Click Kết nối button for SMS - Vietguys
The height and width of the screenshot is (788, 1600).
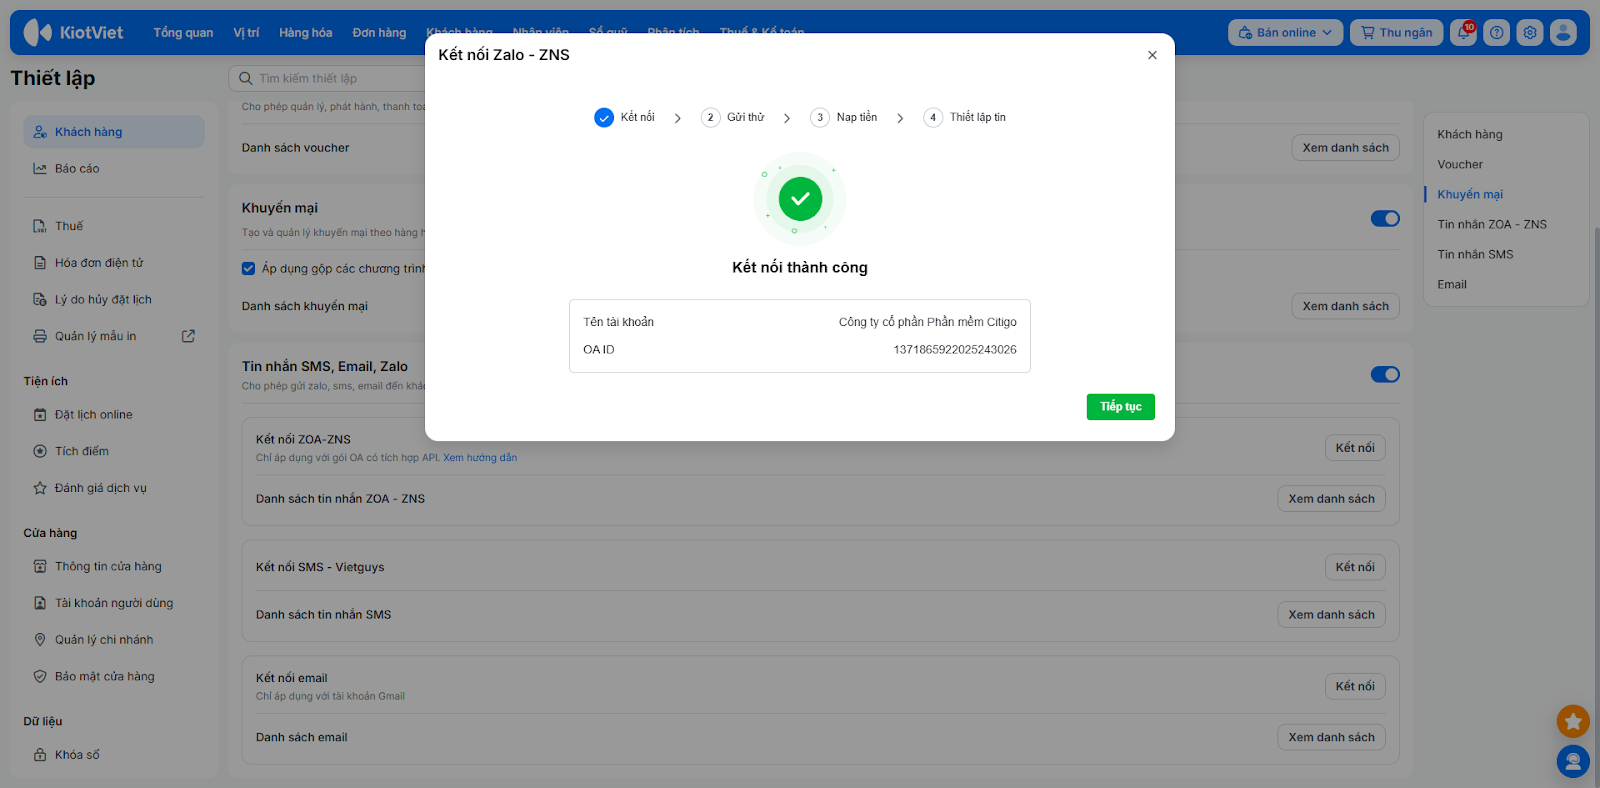click(x=1355, y=567)
